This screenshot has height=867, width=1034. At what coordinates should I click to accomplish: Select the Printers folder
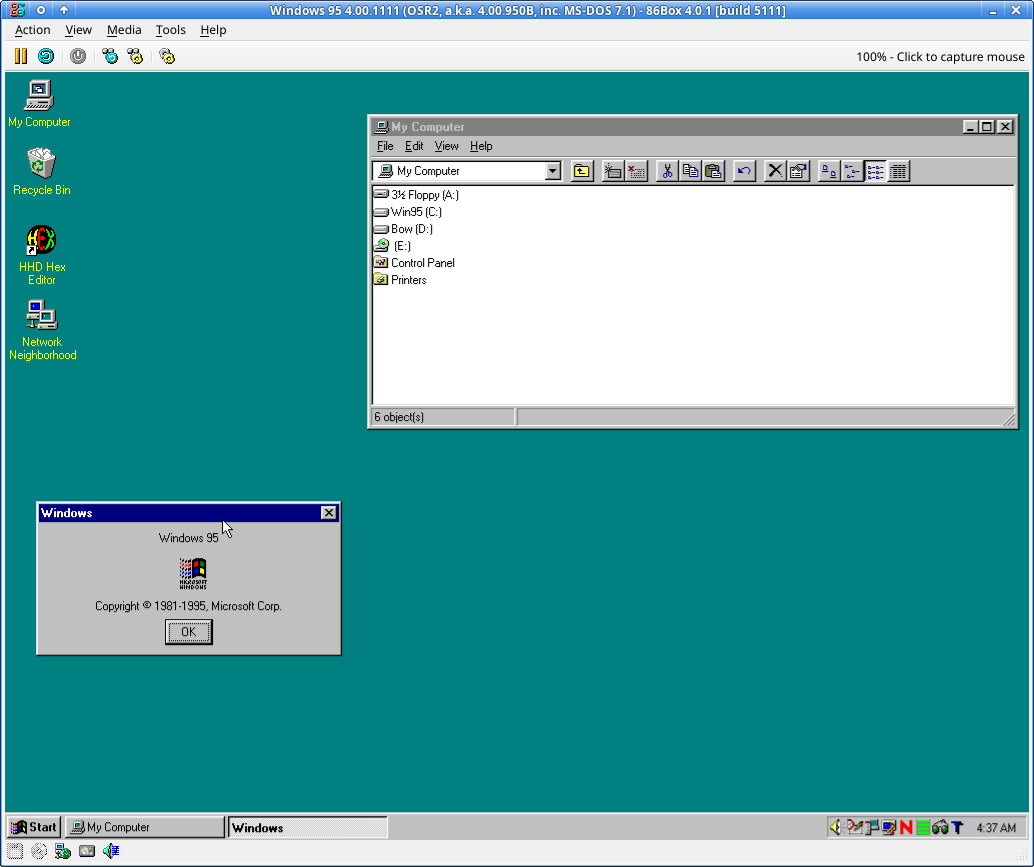click(x=400, y=280)
